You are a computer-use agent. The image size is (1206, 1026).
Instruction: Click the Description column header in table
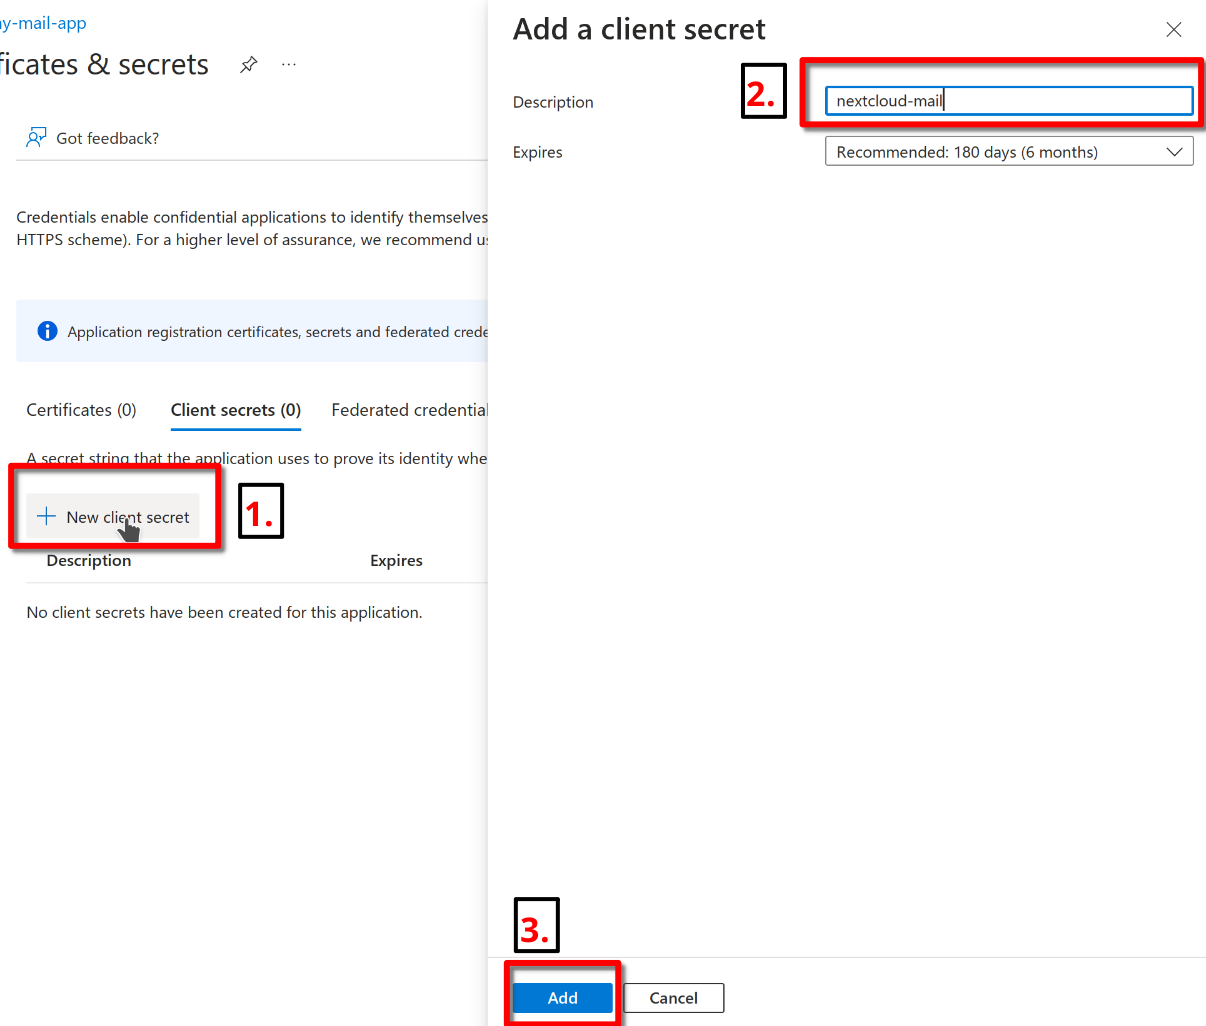tap(89, 561)
